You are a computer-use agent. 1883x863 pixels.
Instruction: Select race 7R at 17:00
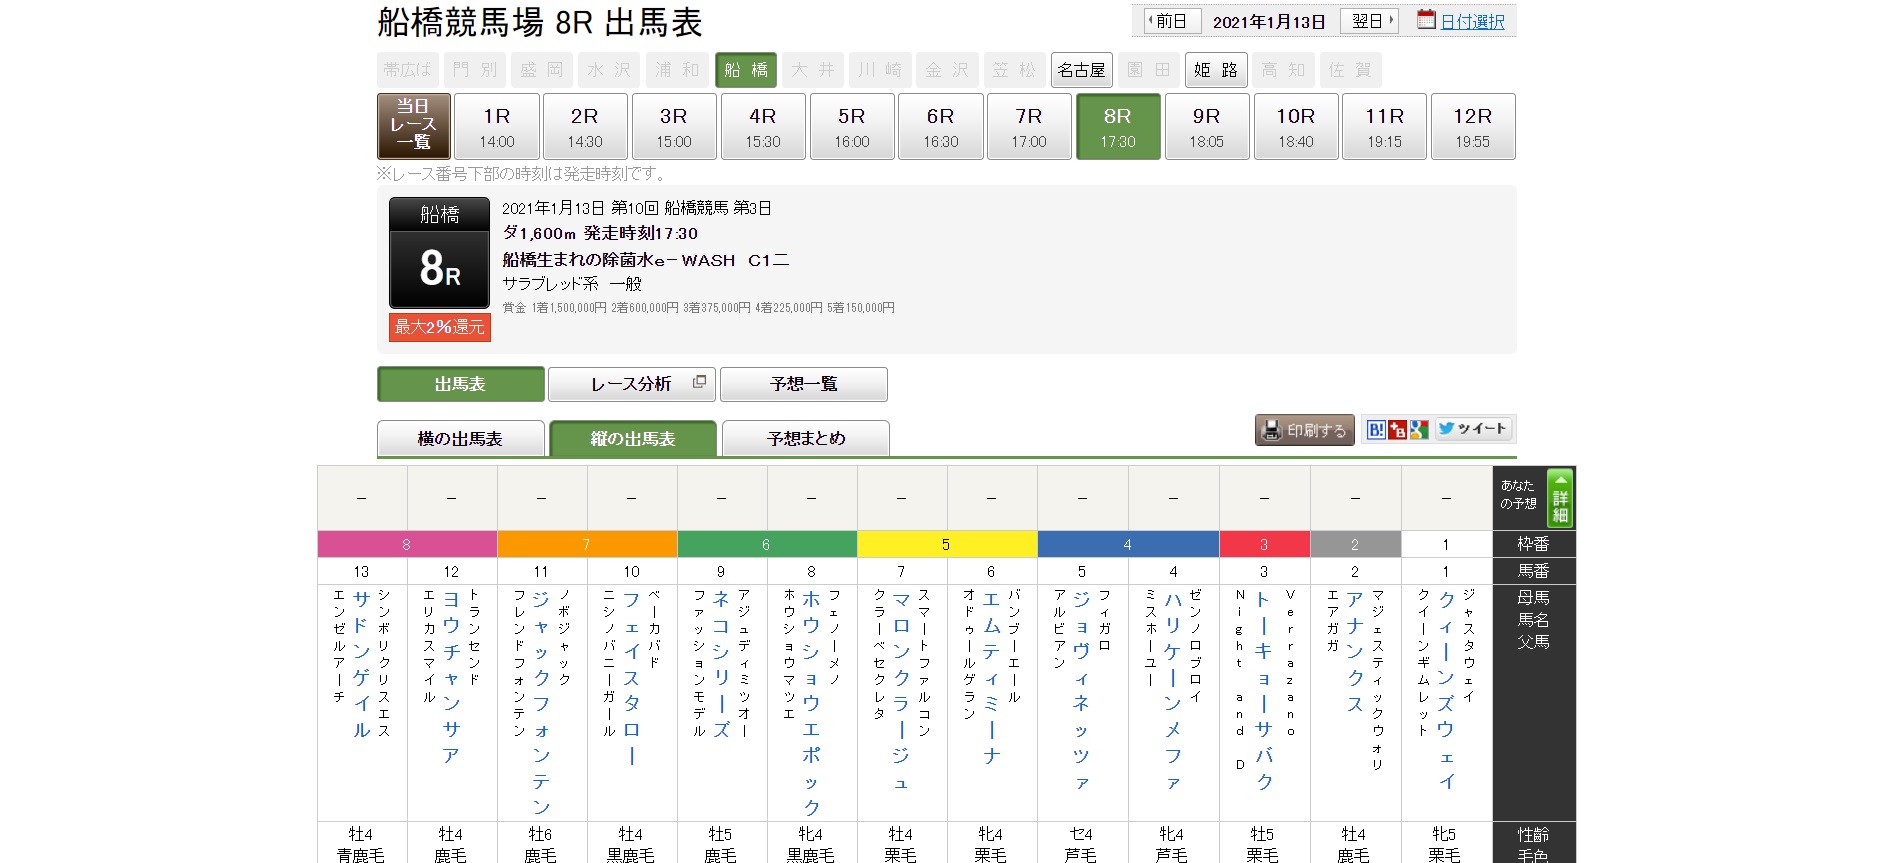pos(1029,126)
